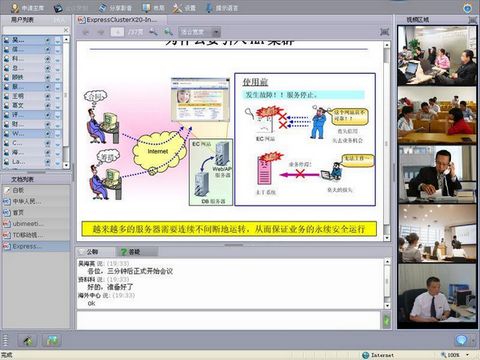This screenshot has height=360, width=480.
Task: Click the fullscreen icon at document toolbar right
Action: [x=385, y=32]
